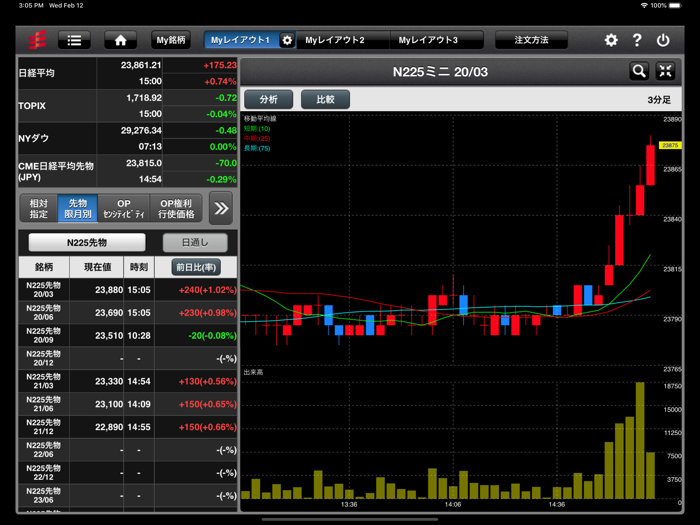Tap the 中期(25) moving average label

(257, 139)
